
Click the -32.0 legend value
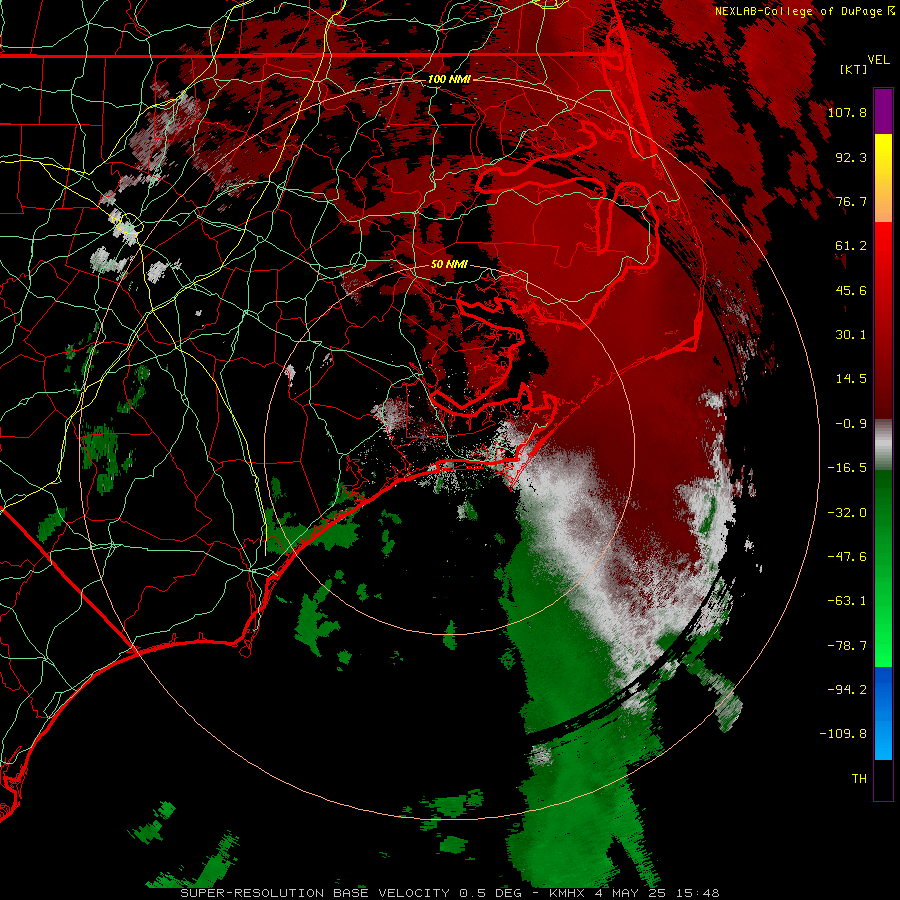coord(847,513)
